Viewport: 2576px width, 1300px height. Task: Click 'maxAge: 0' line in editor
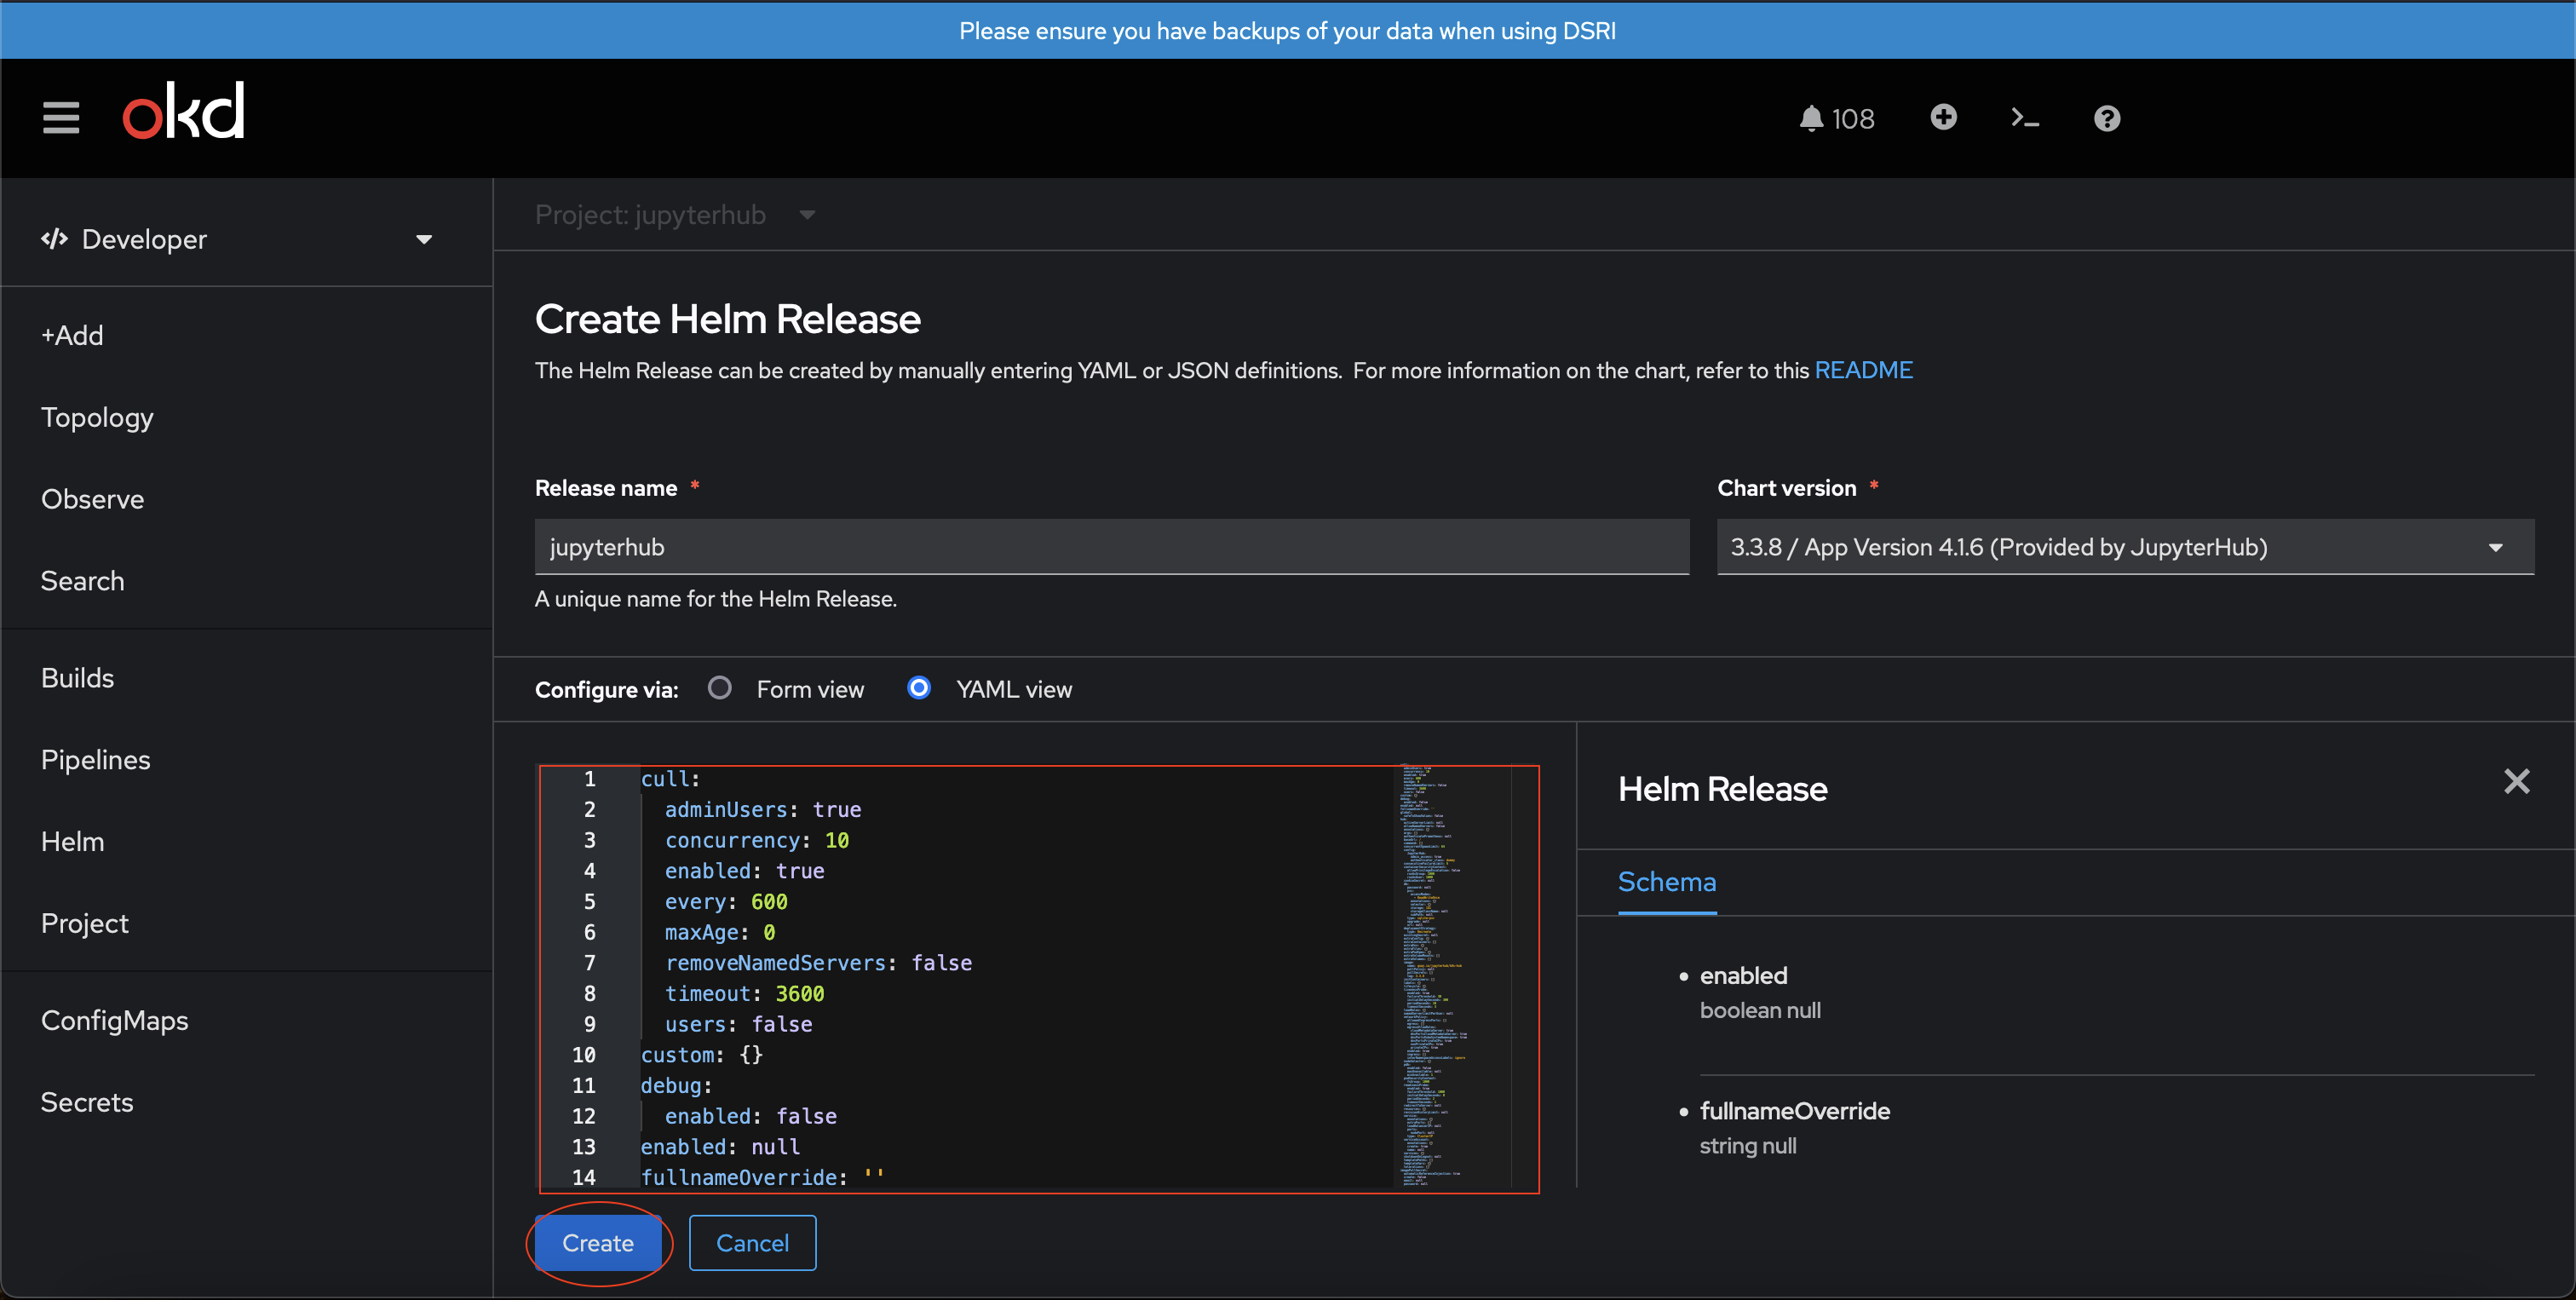[720, 933]
